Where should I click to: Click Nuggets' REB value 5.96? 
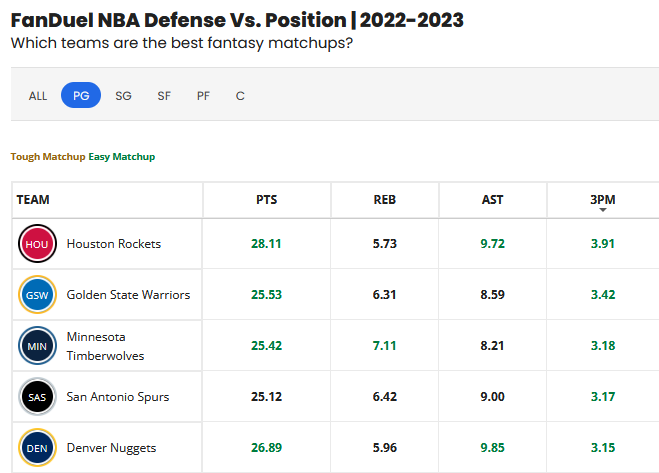click(385, 448)
